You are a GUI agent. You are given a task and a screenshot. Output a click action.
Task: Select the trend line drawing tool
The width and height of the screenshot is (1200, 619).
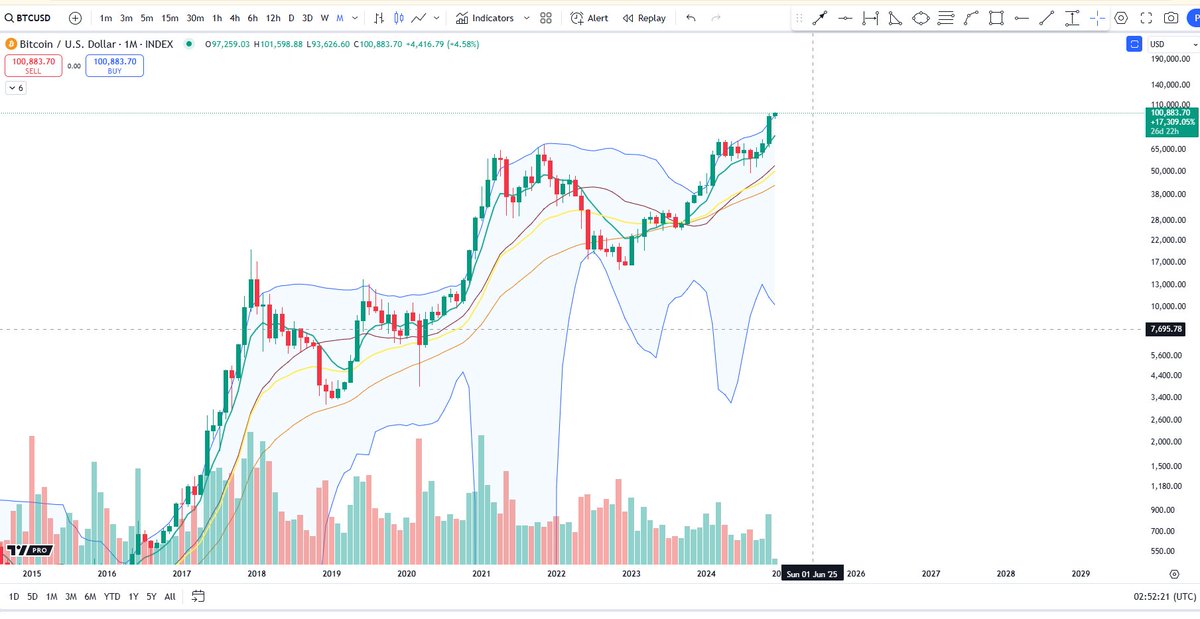click(1047, 18)
